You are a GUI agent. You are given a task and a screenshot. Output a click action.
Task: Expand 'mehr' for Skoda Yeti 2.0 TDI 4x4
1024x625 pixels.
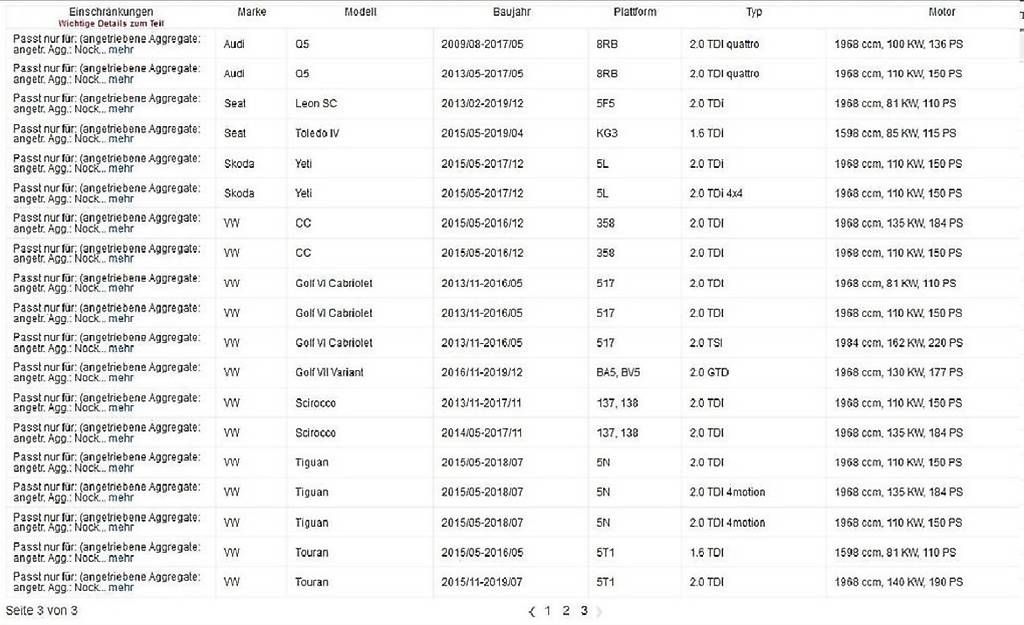point(121,199)
